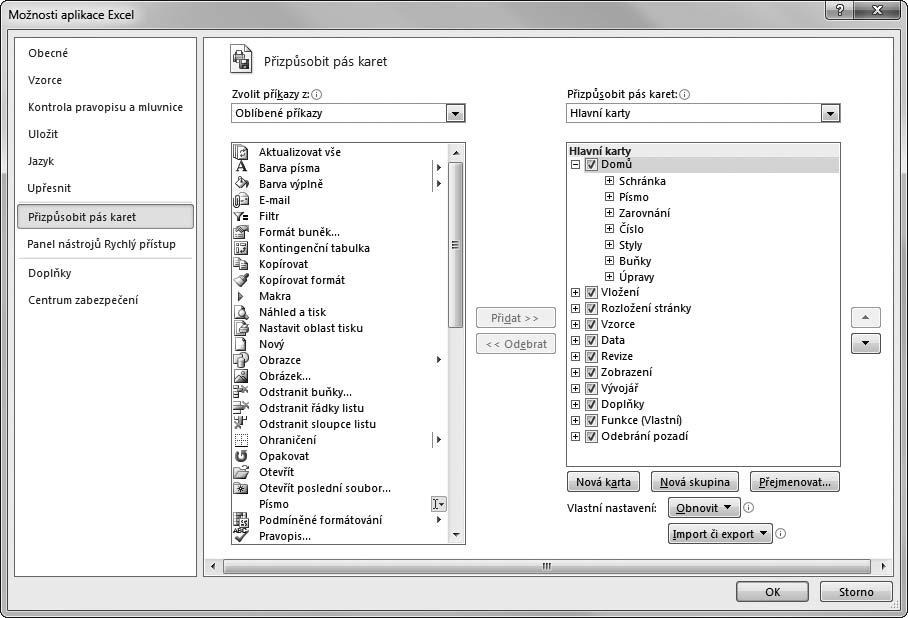908x618 pixels.
Task: Click the Nová karta button
Action: pyautogui.click(x=603, y=482)
